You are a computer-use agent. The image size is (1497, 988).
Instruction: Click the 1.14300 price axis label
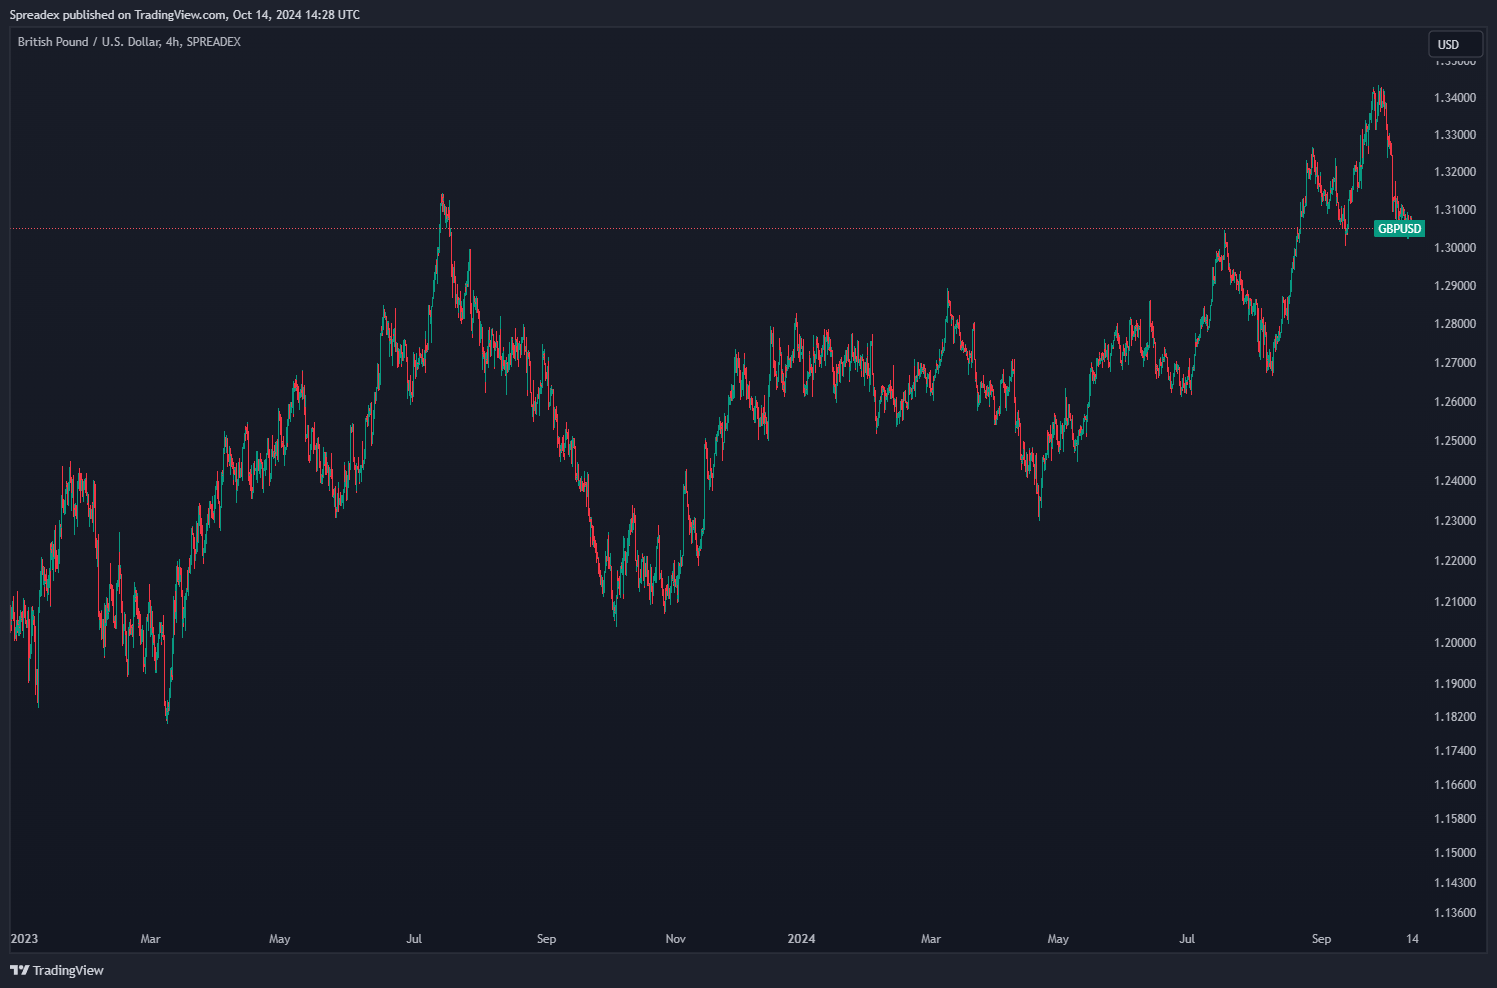tap(1455, 883)
